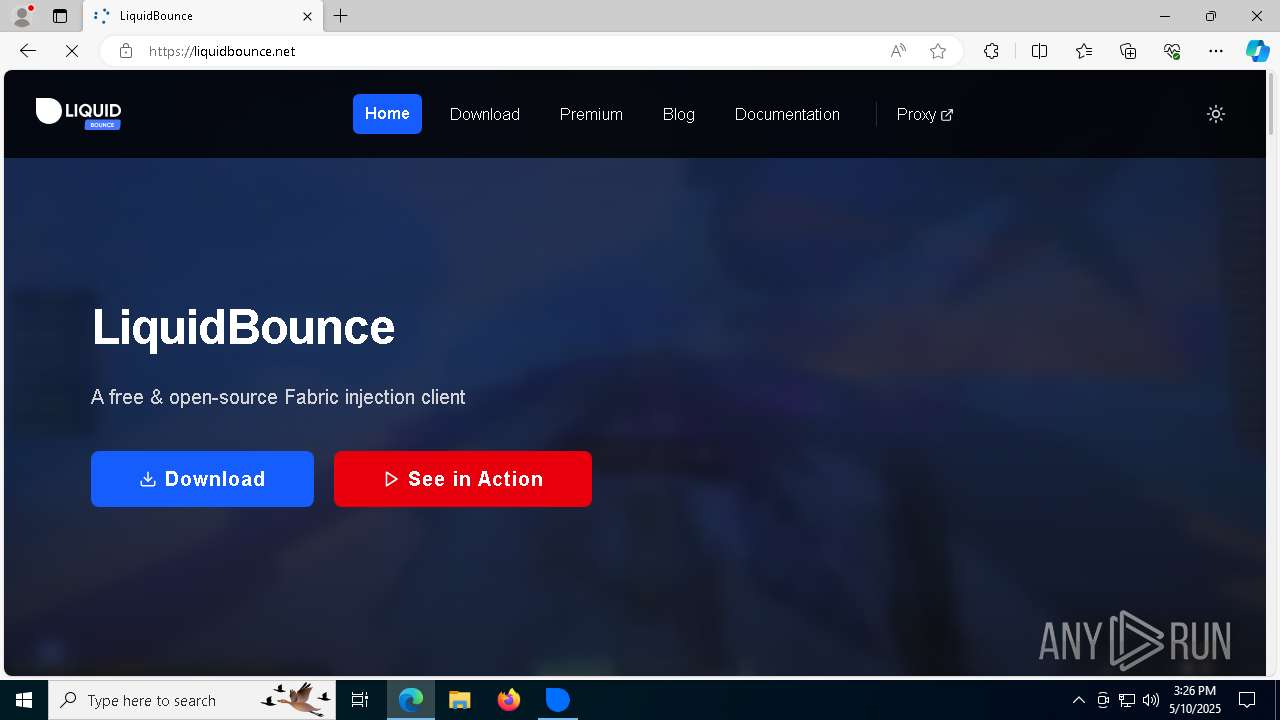Open the Favorites list icon
This screenshot has width=1280, height=720.
(1084, 51)
